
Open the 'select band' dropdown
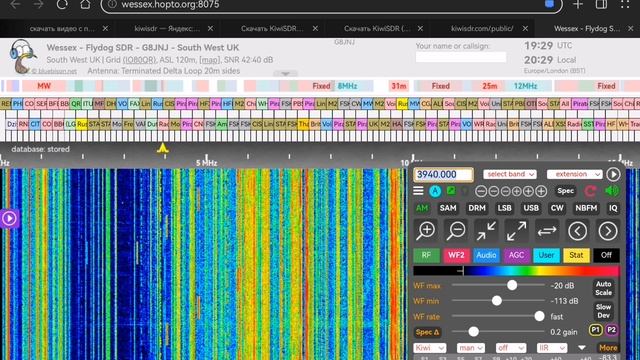point(510,174)
